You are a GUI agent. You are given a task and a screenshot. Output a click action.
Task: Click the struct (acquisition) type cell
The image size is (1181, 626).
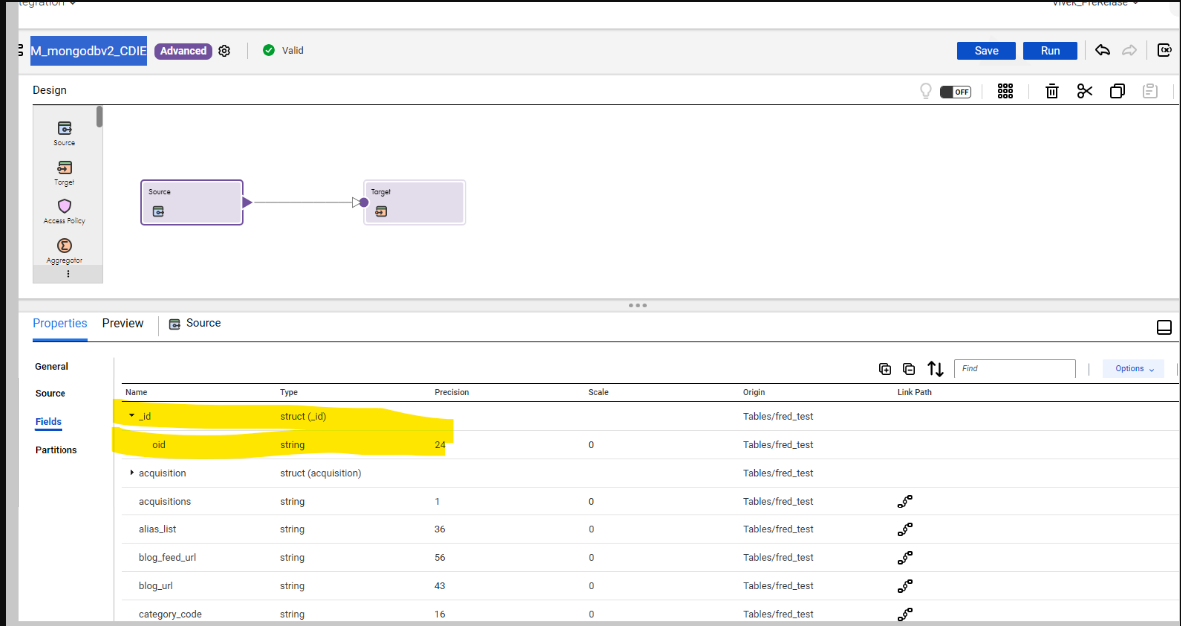click(321, 473)
